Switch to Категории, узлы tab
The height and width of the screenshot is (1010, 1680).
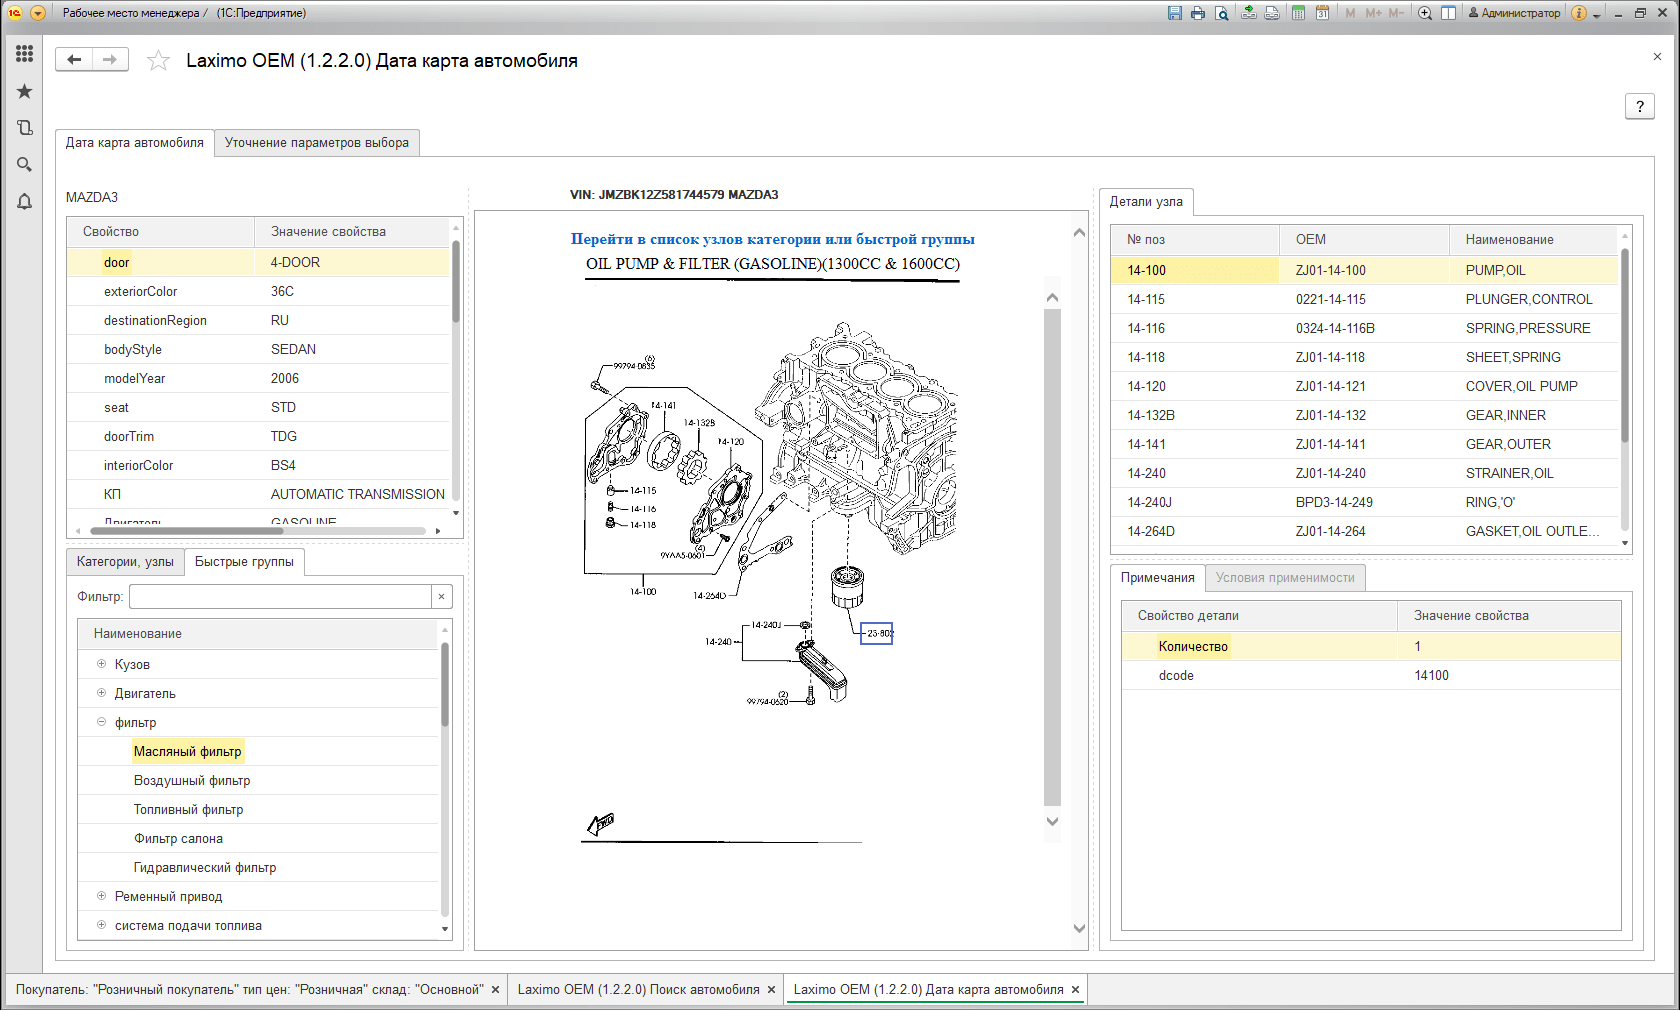coord(125,562)
